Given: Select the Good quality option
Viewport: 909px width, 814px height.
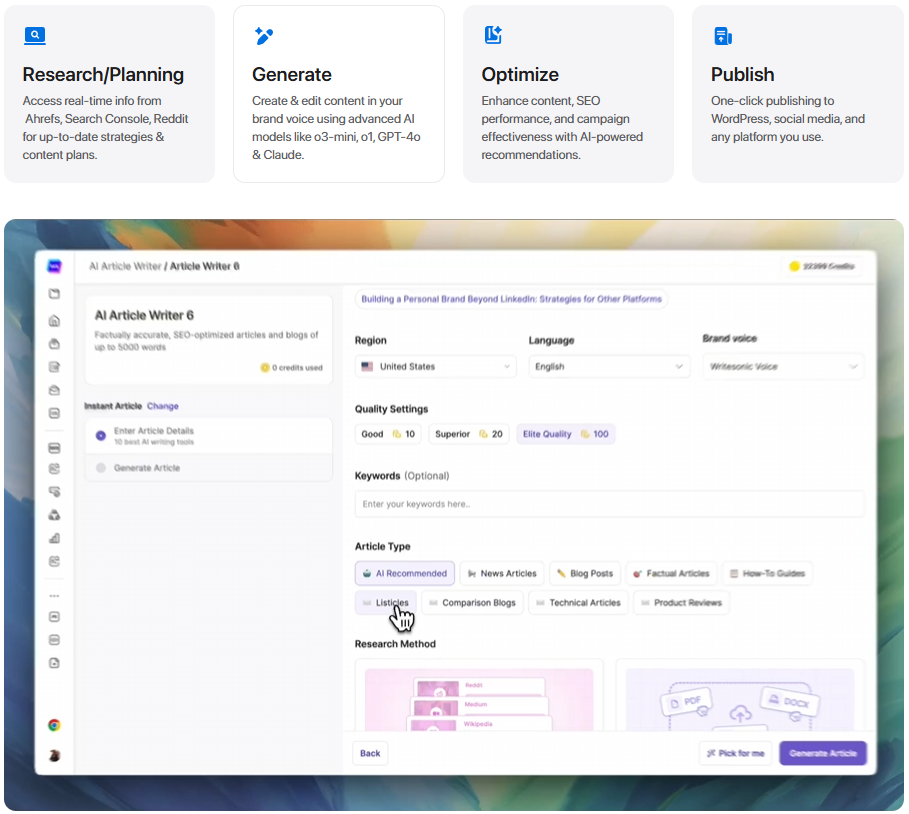Looking at the screenshot, I should point(388,434).
